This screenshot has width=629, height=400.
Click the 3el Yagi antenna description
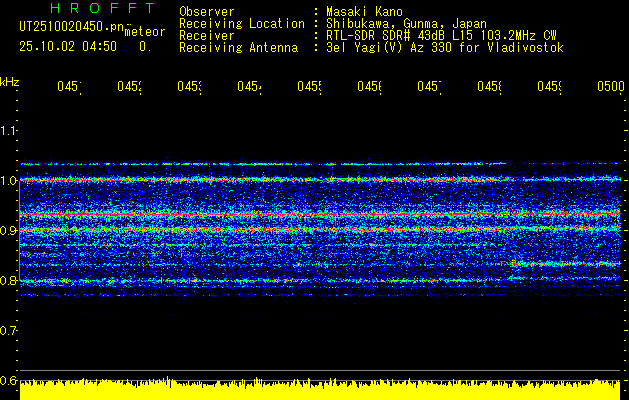click(445, 48)
